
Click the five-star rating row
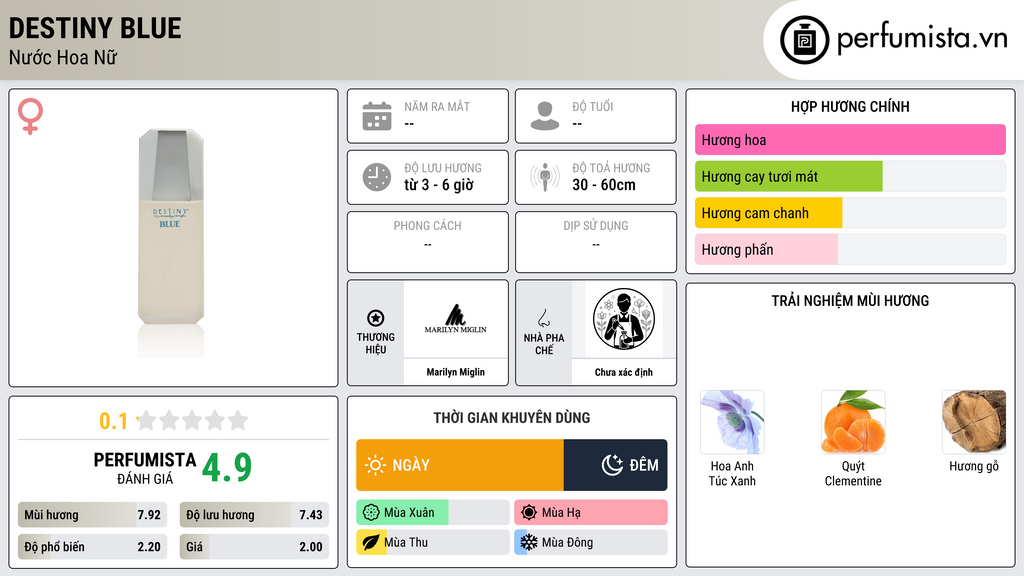pos(192,420)
